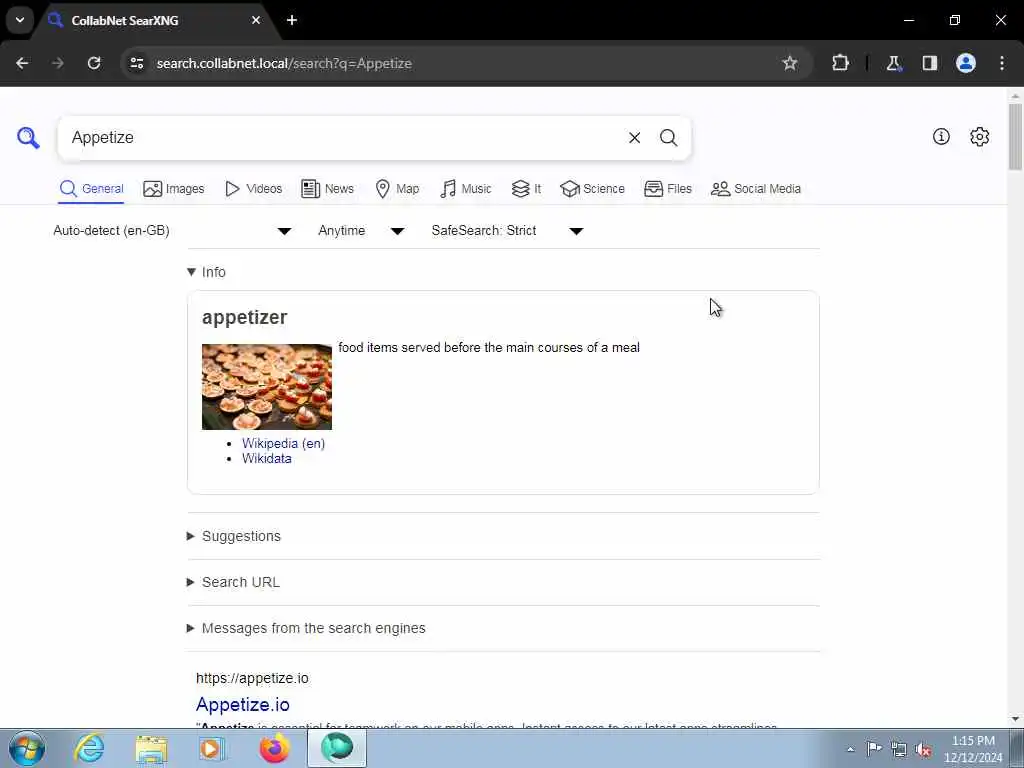Open the Auto-detect language dropdown
The image size is (1024, 768).
[172, 231]
